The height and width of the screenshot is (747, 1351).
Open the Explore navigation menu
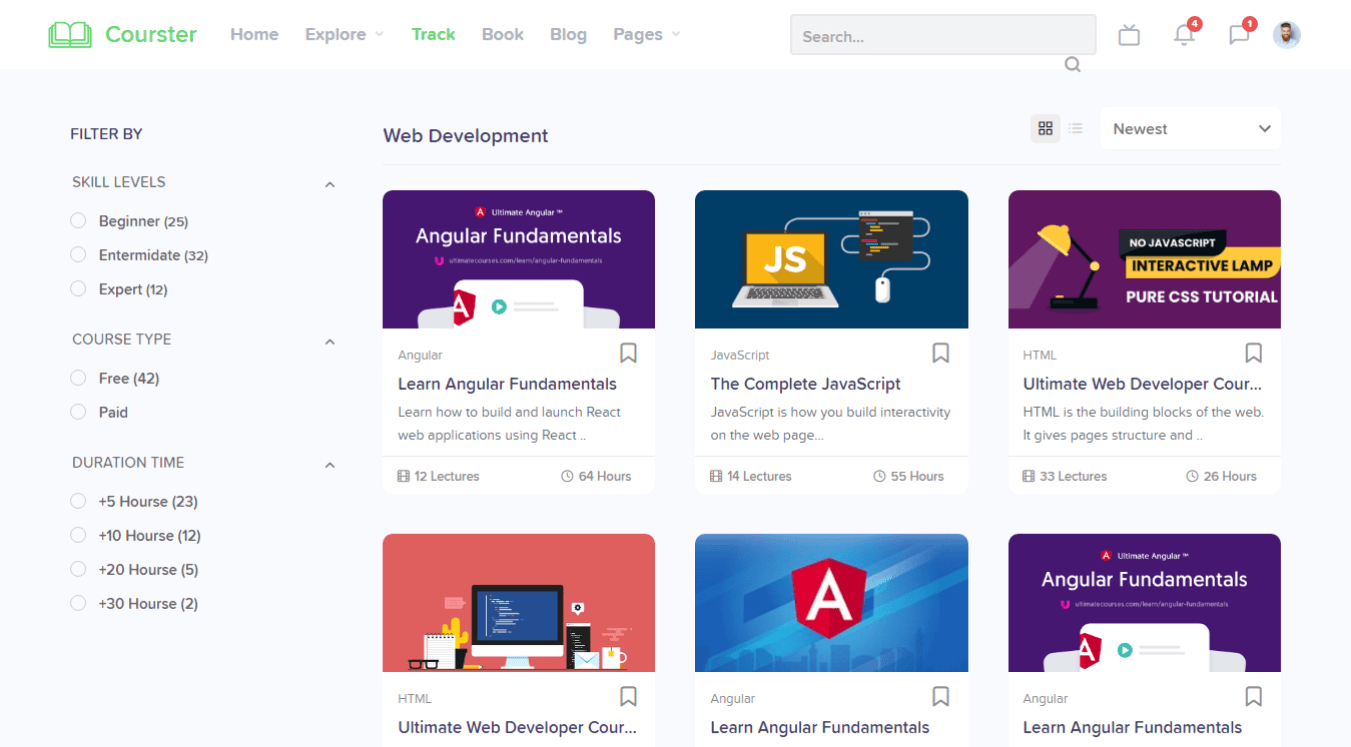(x=343, y=34)
